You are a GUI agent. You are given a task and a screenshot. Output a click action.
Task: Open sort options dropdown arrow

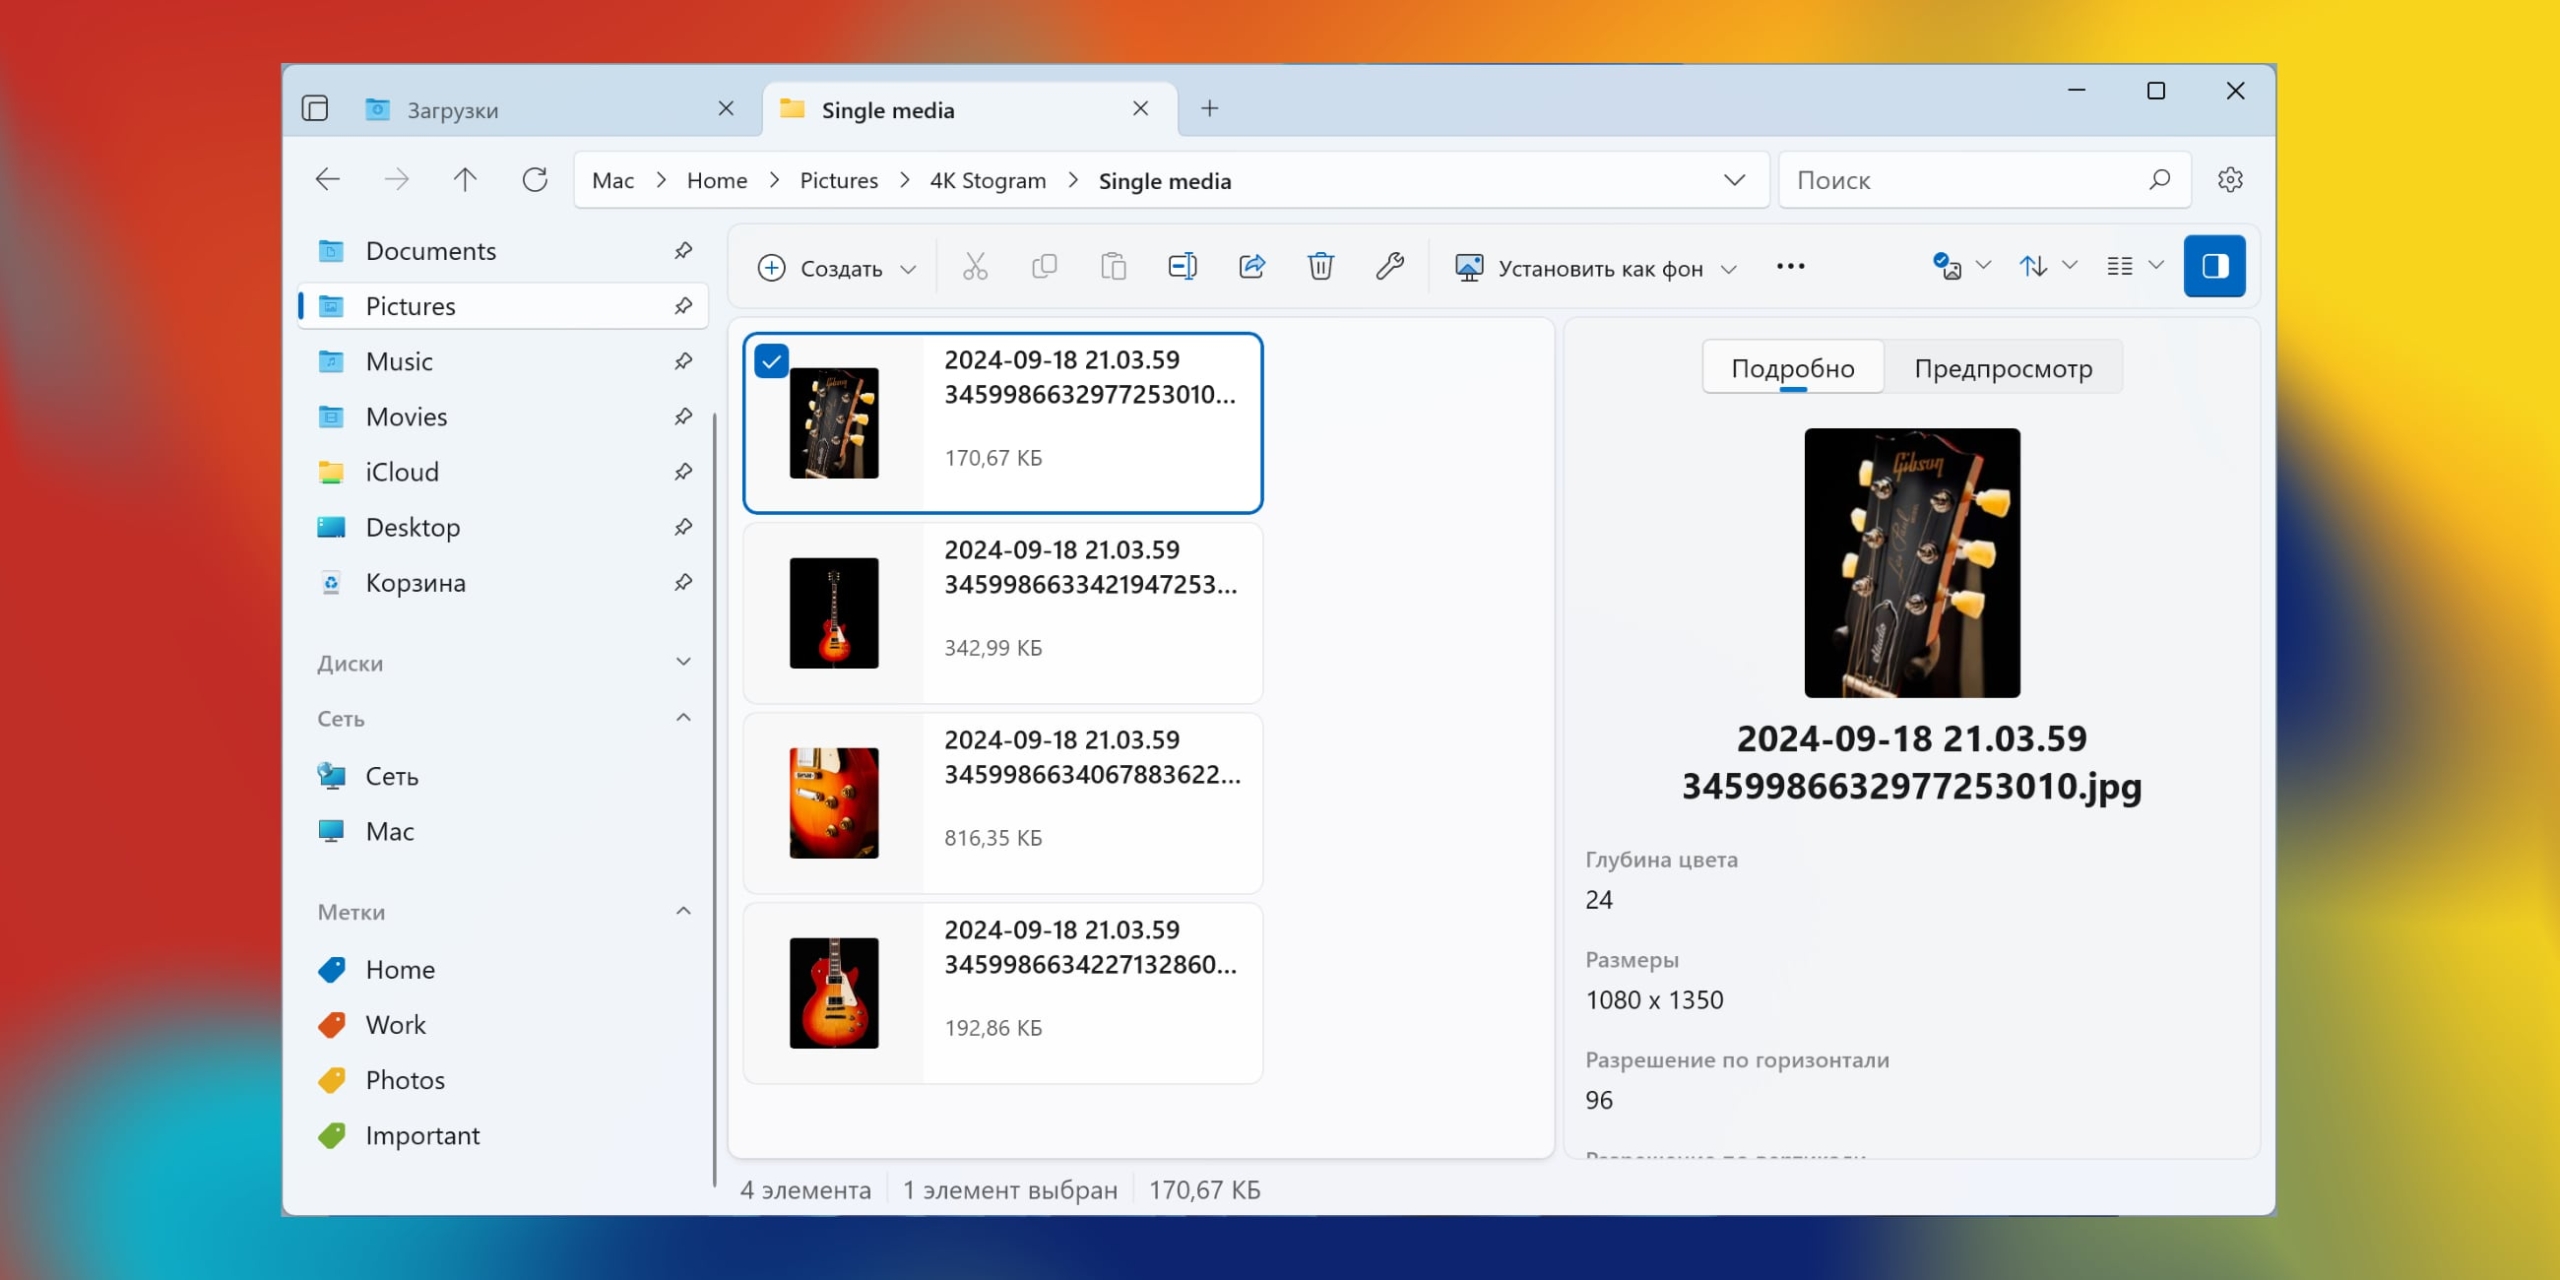coord(2070,266)
